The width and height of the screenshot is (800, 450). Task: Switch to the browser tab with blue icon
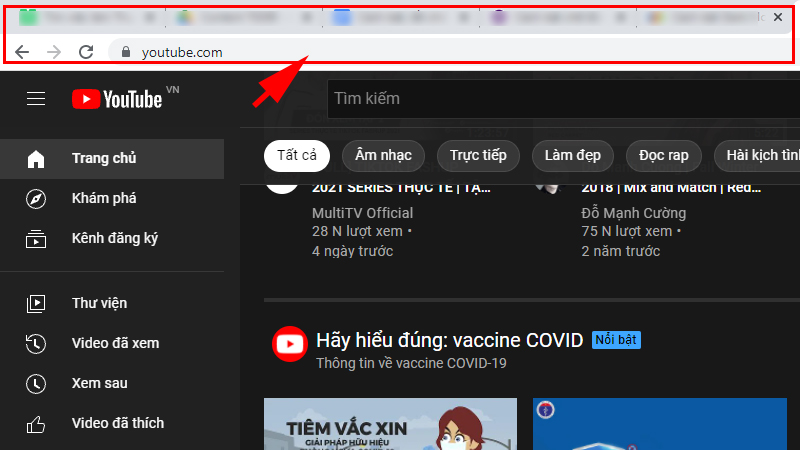(x=401, y=18)
